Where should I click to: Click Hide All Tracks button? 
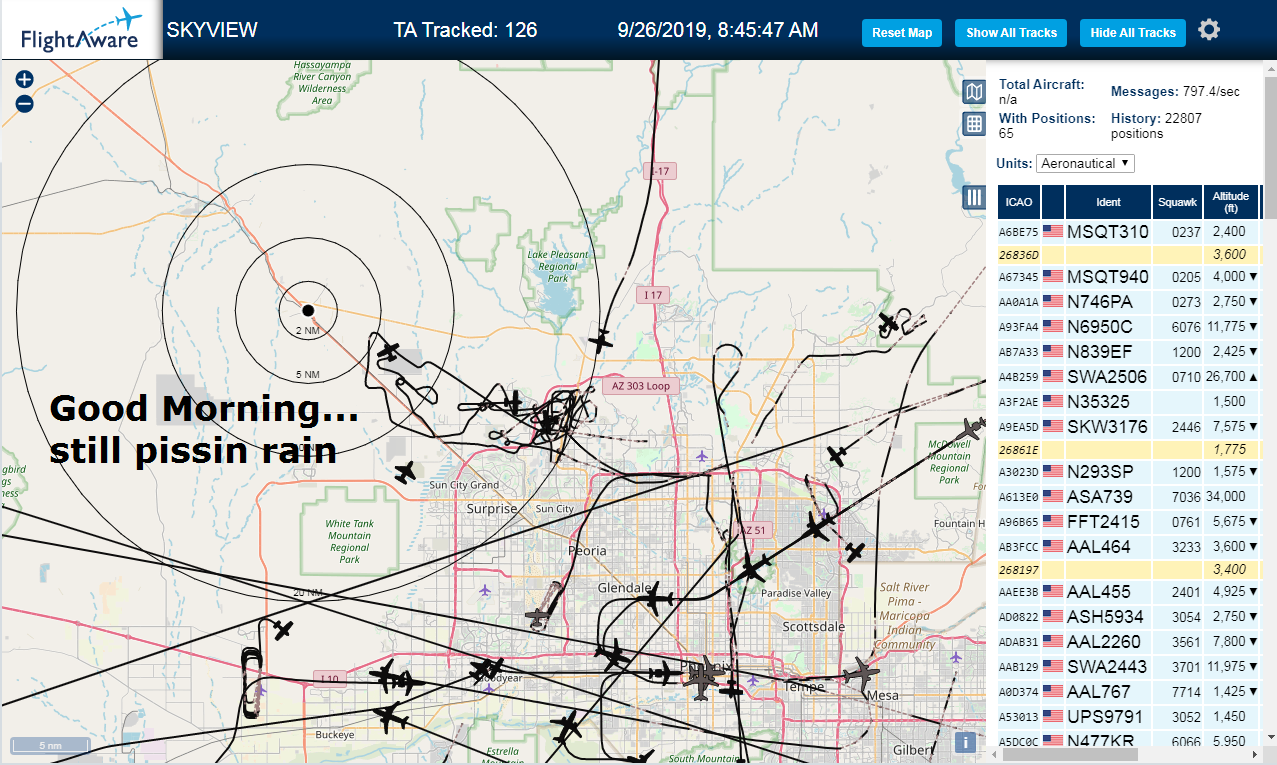point(1133,33)
